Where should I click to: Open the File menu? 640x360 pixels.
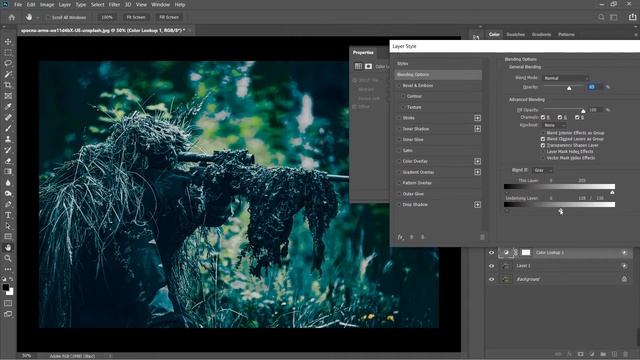click(18, 4)
